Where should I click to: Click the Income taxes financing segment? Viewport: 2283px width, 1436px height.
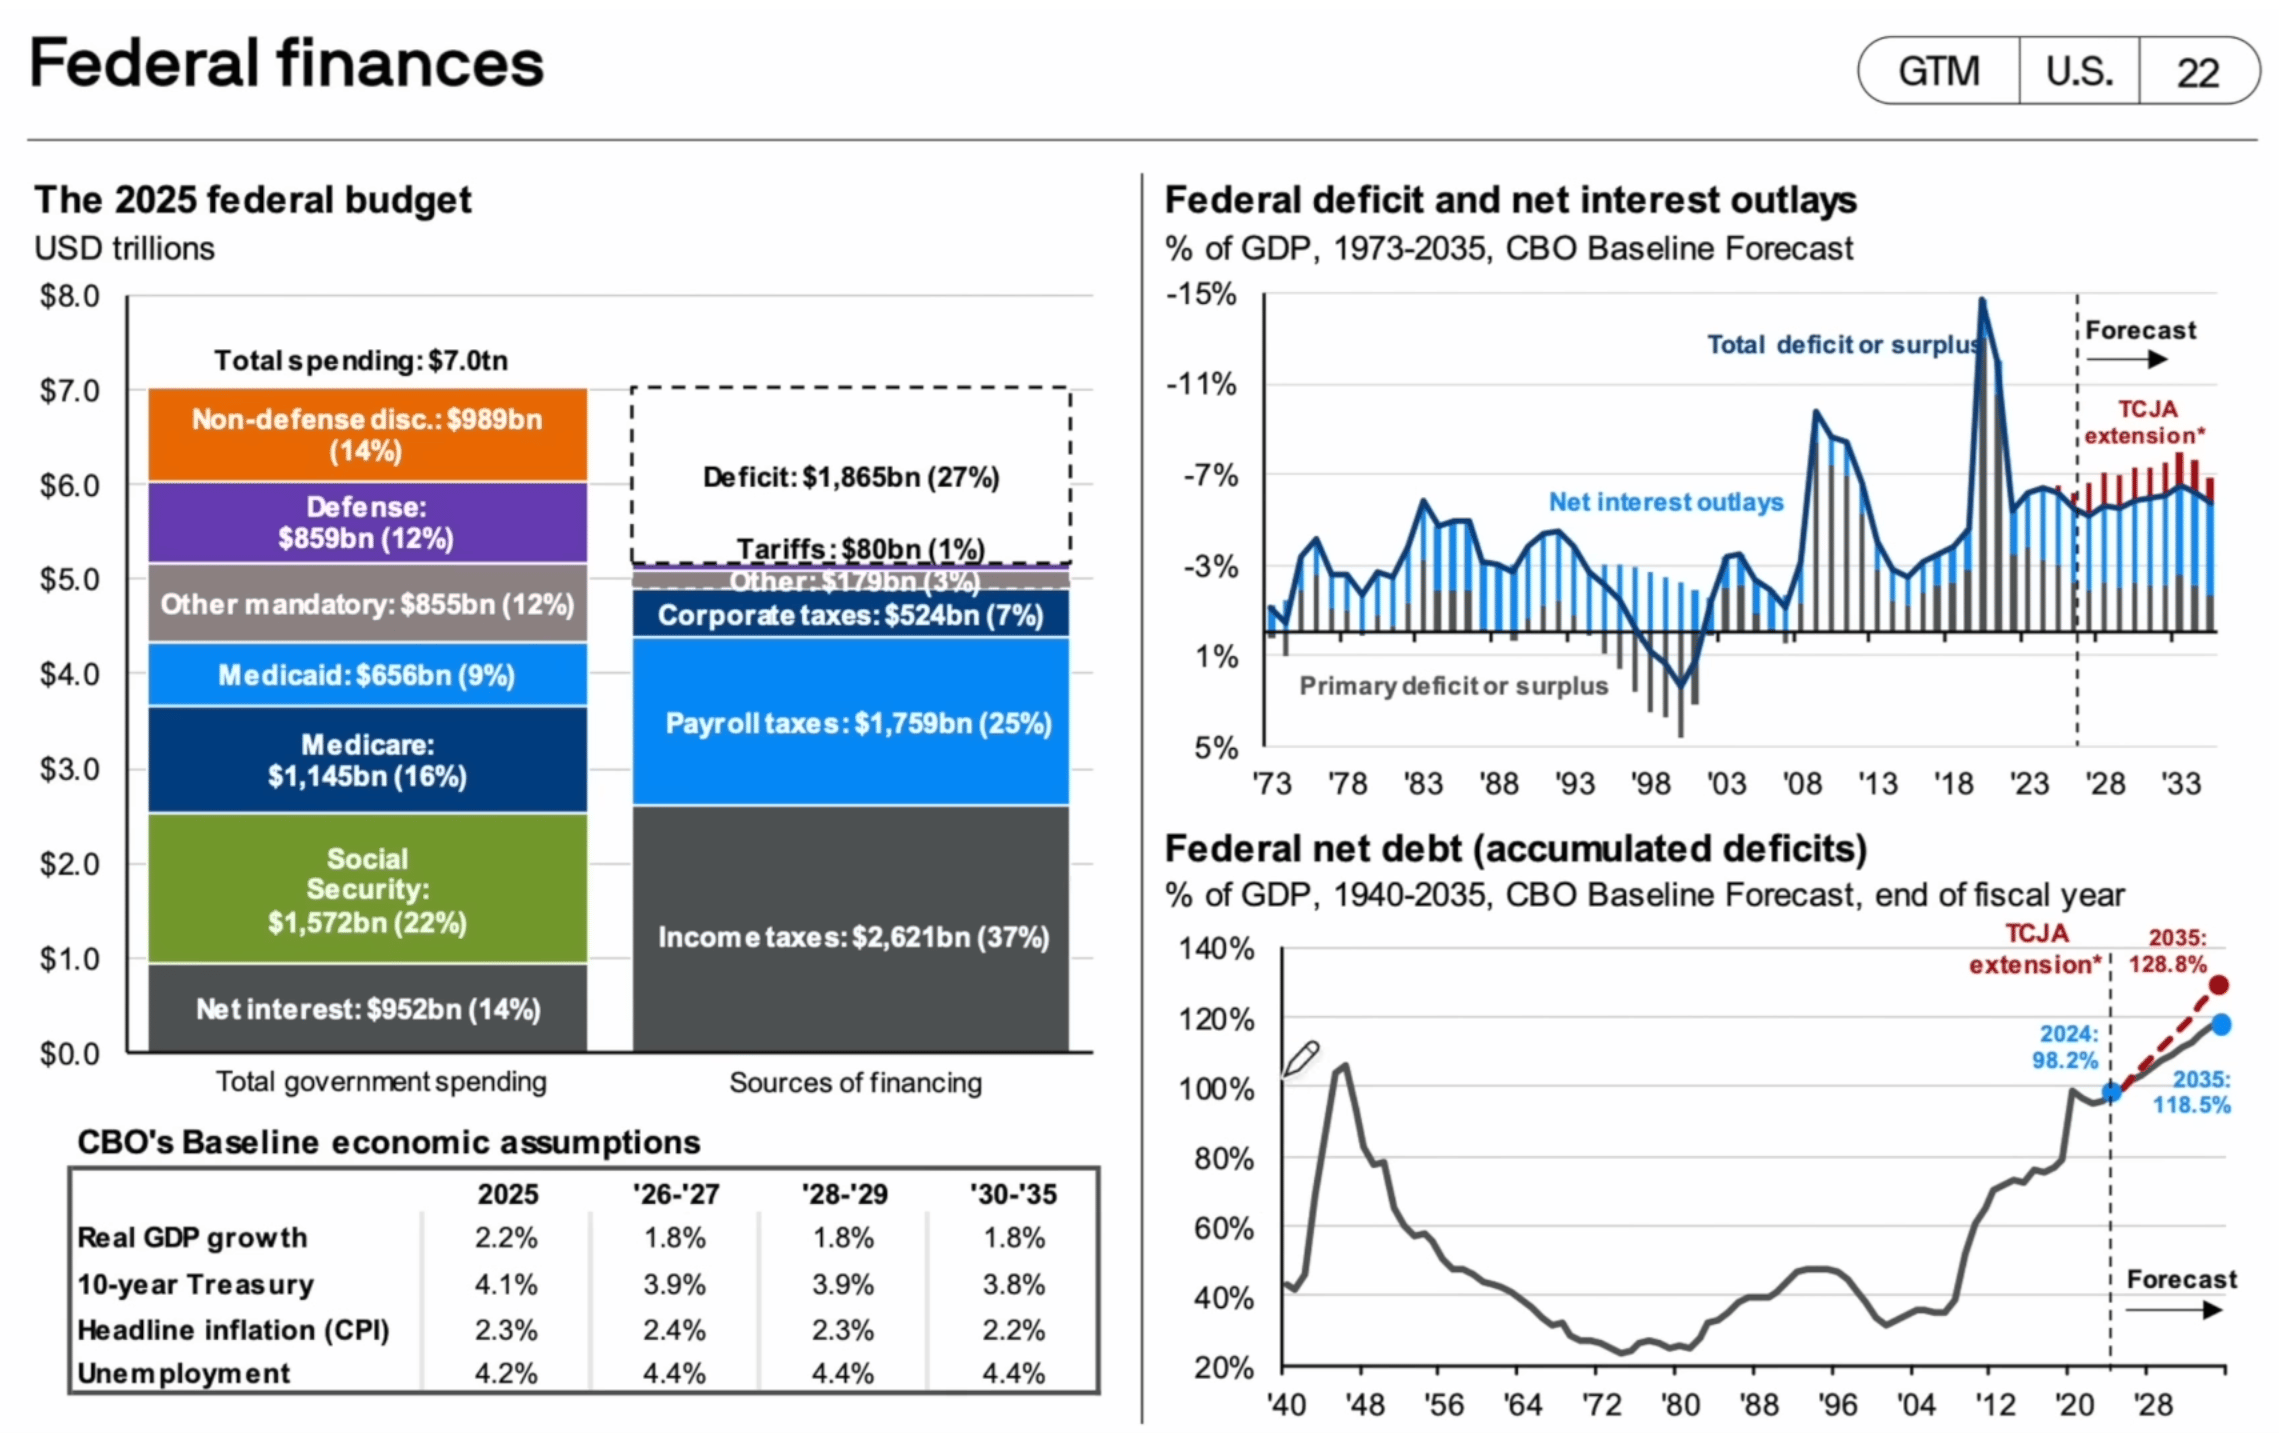[x=852, y=936]
